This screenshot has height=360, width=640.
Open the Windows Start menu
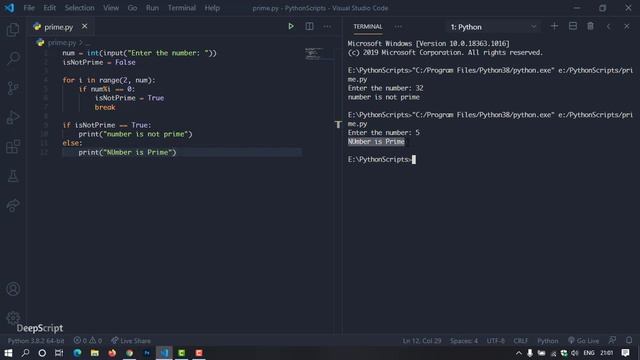point(8,353)
